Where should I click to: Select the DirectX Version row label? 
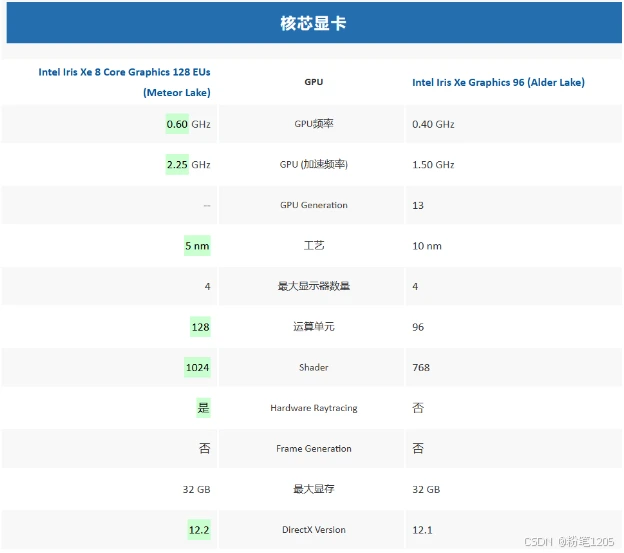pyautogui.click(x=314, y=530)
